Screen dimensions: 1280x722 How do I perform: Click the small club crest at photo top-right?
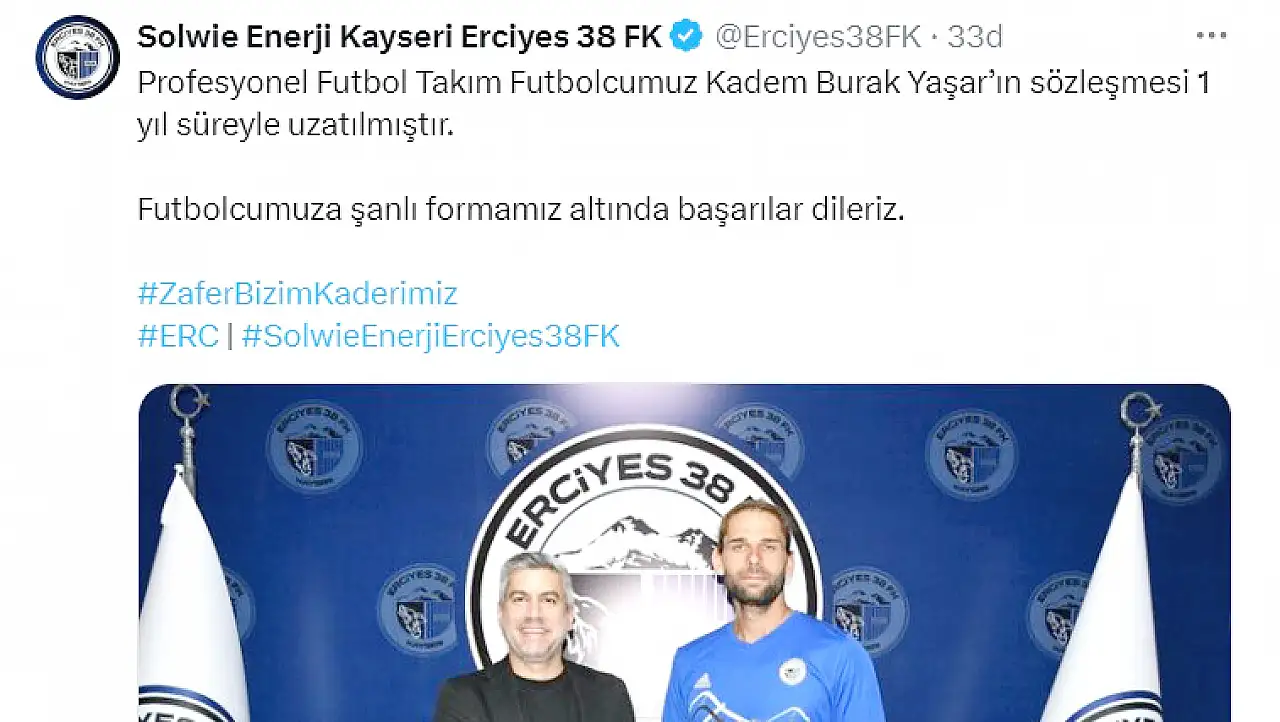(1180, 460)
